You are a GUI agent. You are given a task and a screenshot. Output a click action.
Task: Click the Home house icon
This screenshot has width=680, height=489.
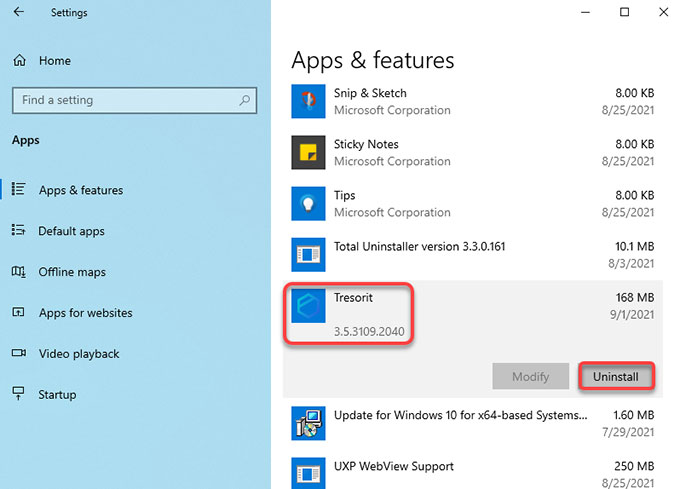(x=20, y=60)
